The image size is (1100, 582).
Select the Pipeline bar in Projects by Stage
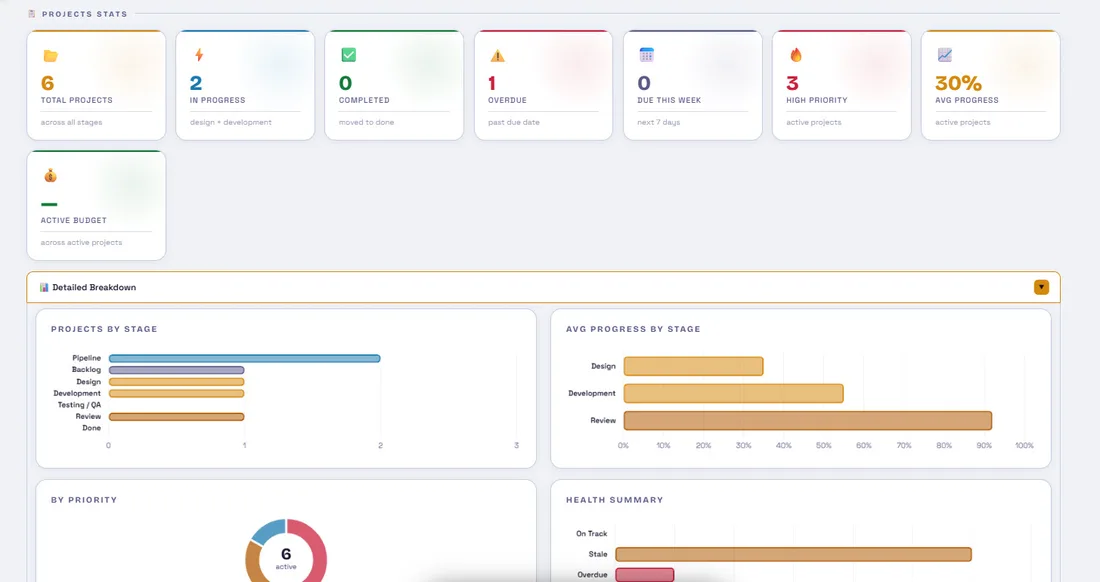tap(245, 358)
